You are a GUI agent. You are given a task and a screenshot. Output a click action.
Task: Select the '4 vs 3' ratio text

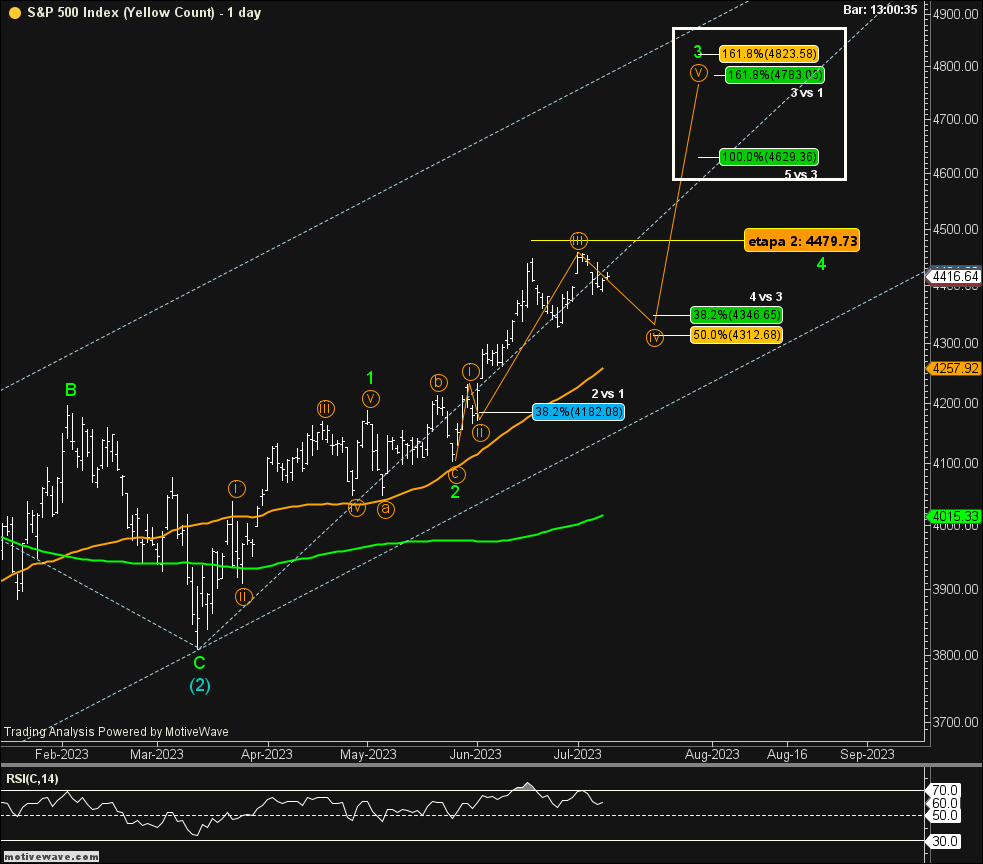tap(765, 297)
